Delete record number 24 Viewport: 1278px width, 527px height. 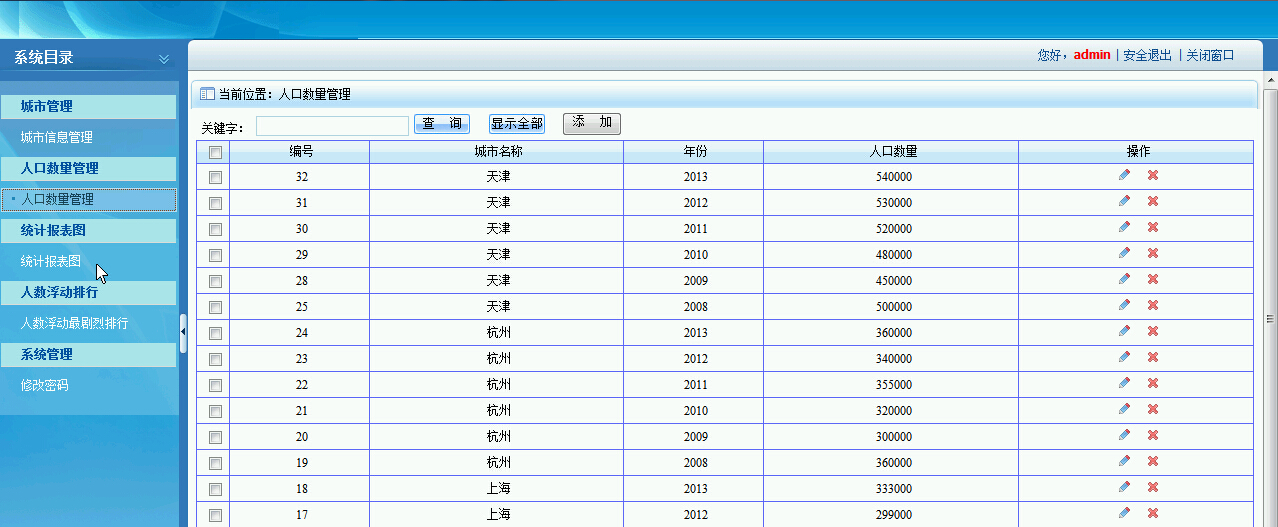[1152, 331]
